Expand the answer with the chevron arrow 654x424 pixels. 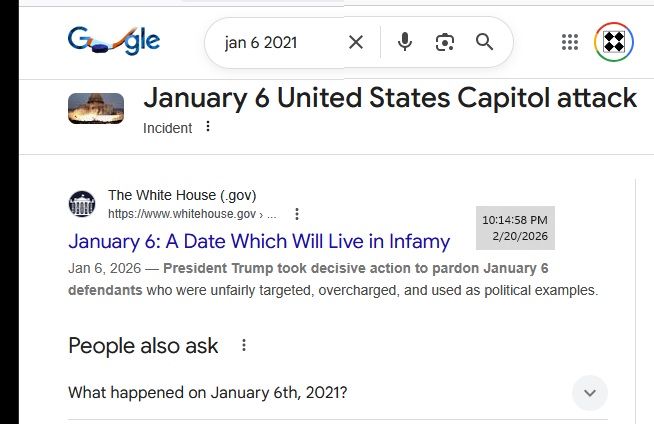click(590, 393)
